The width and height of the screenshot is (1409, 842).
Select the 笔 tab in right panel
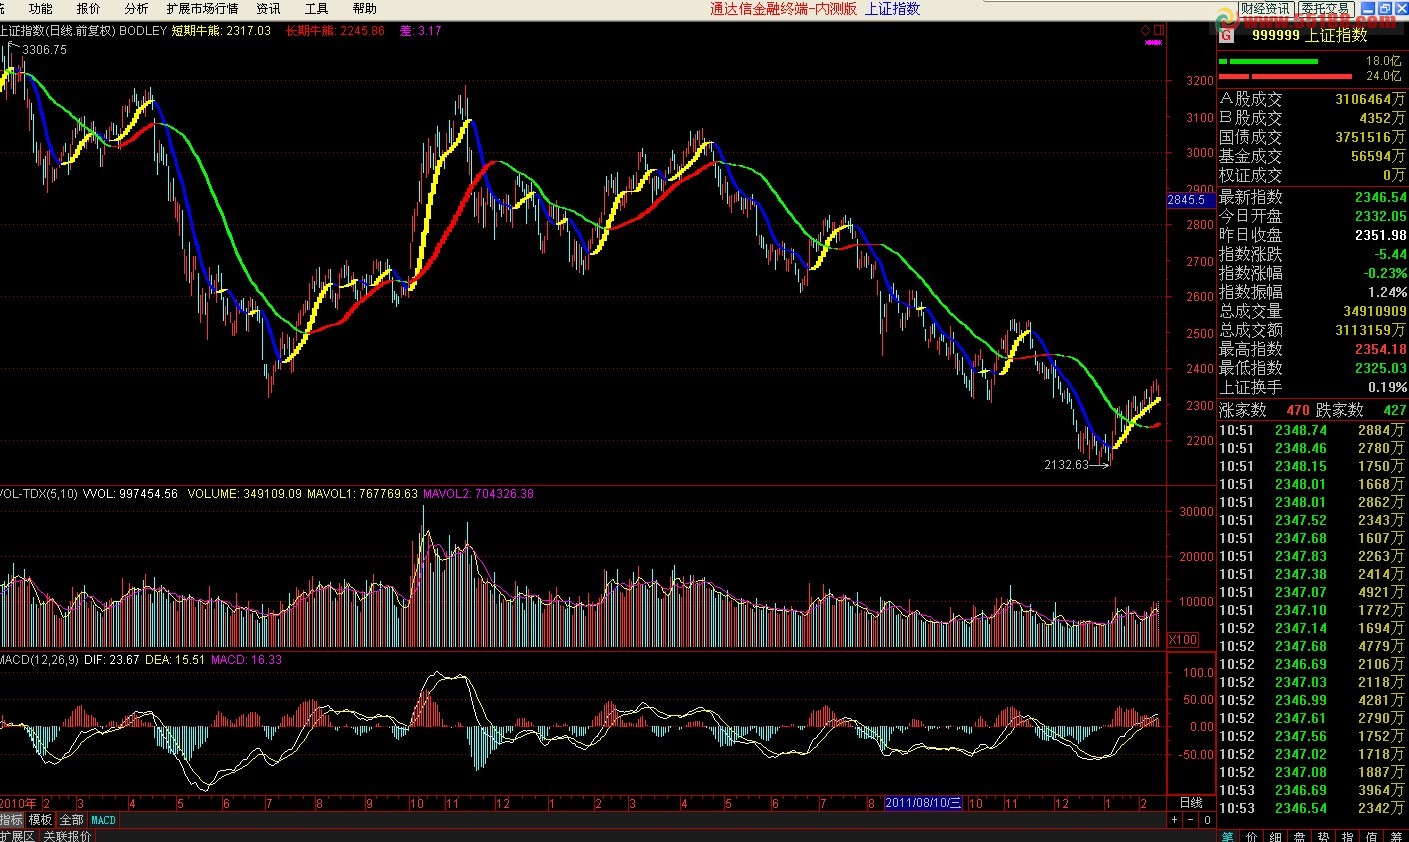pyautogui.click(x=1228, y=836)
